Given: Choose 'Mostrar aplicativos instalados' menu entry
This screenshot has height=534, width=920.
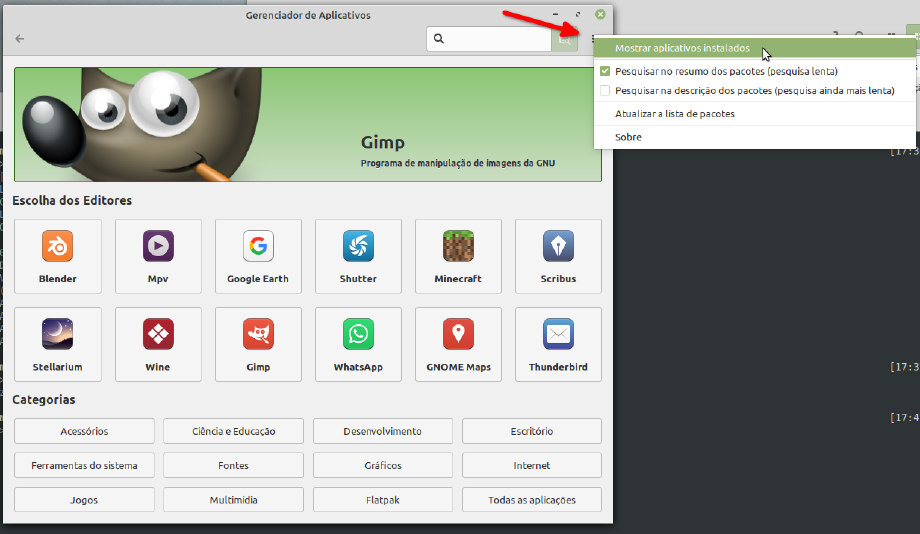Looking at the screenshot, I should tap(682, 48).
